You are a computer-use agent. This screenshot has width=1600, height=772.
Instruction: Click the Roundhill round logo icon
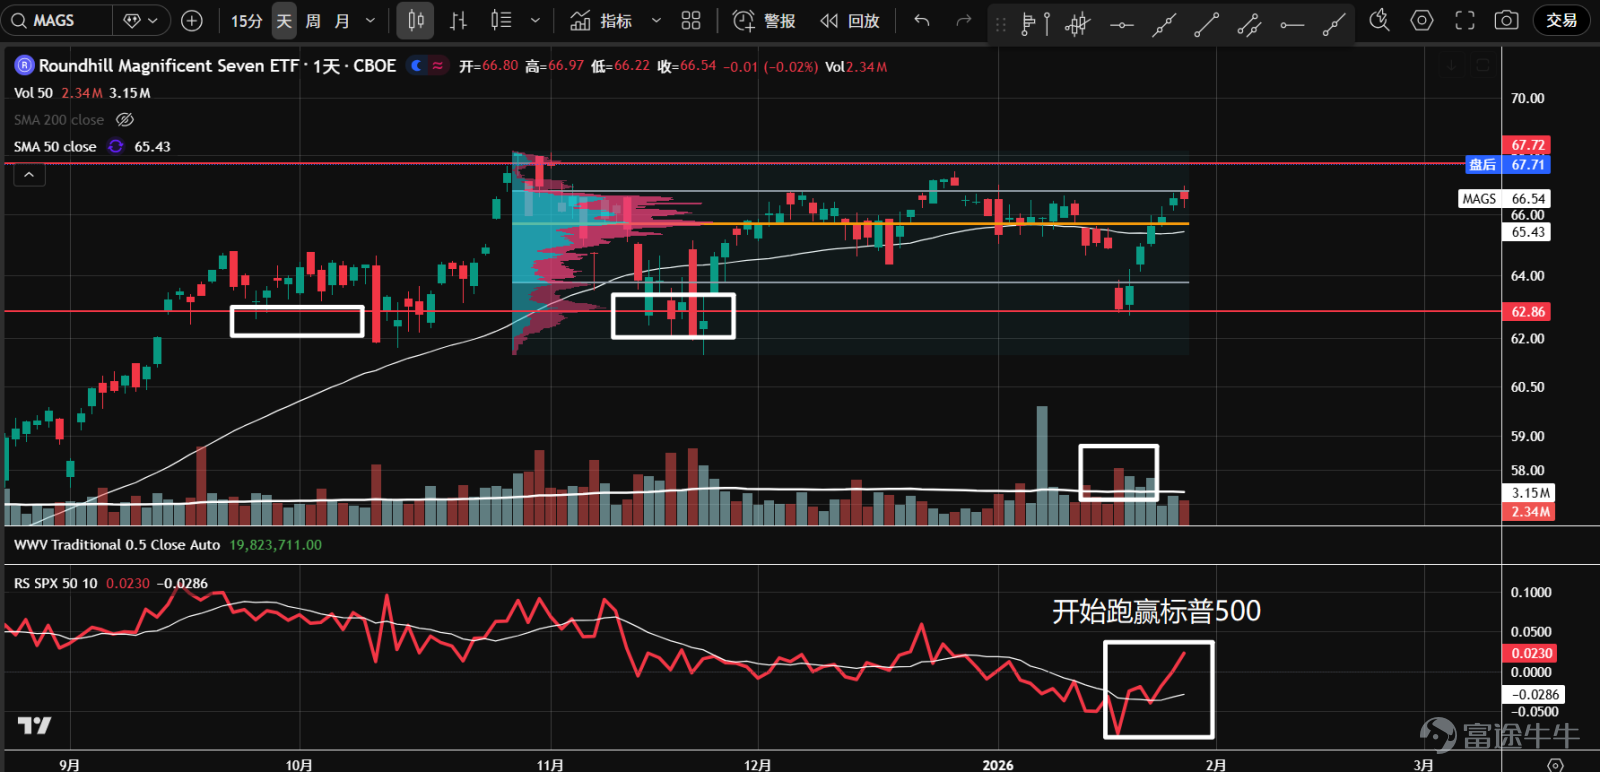coord(24,66)
